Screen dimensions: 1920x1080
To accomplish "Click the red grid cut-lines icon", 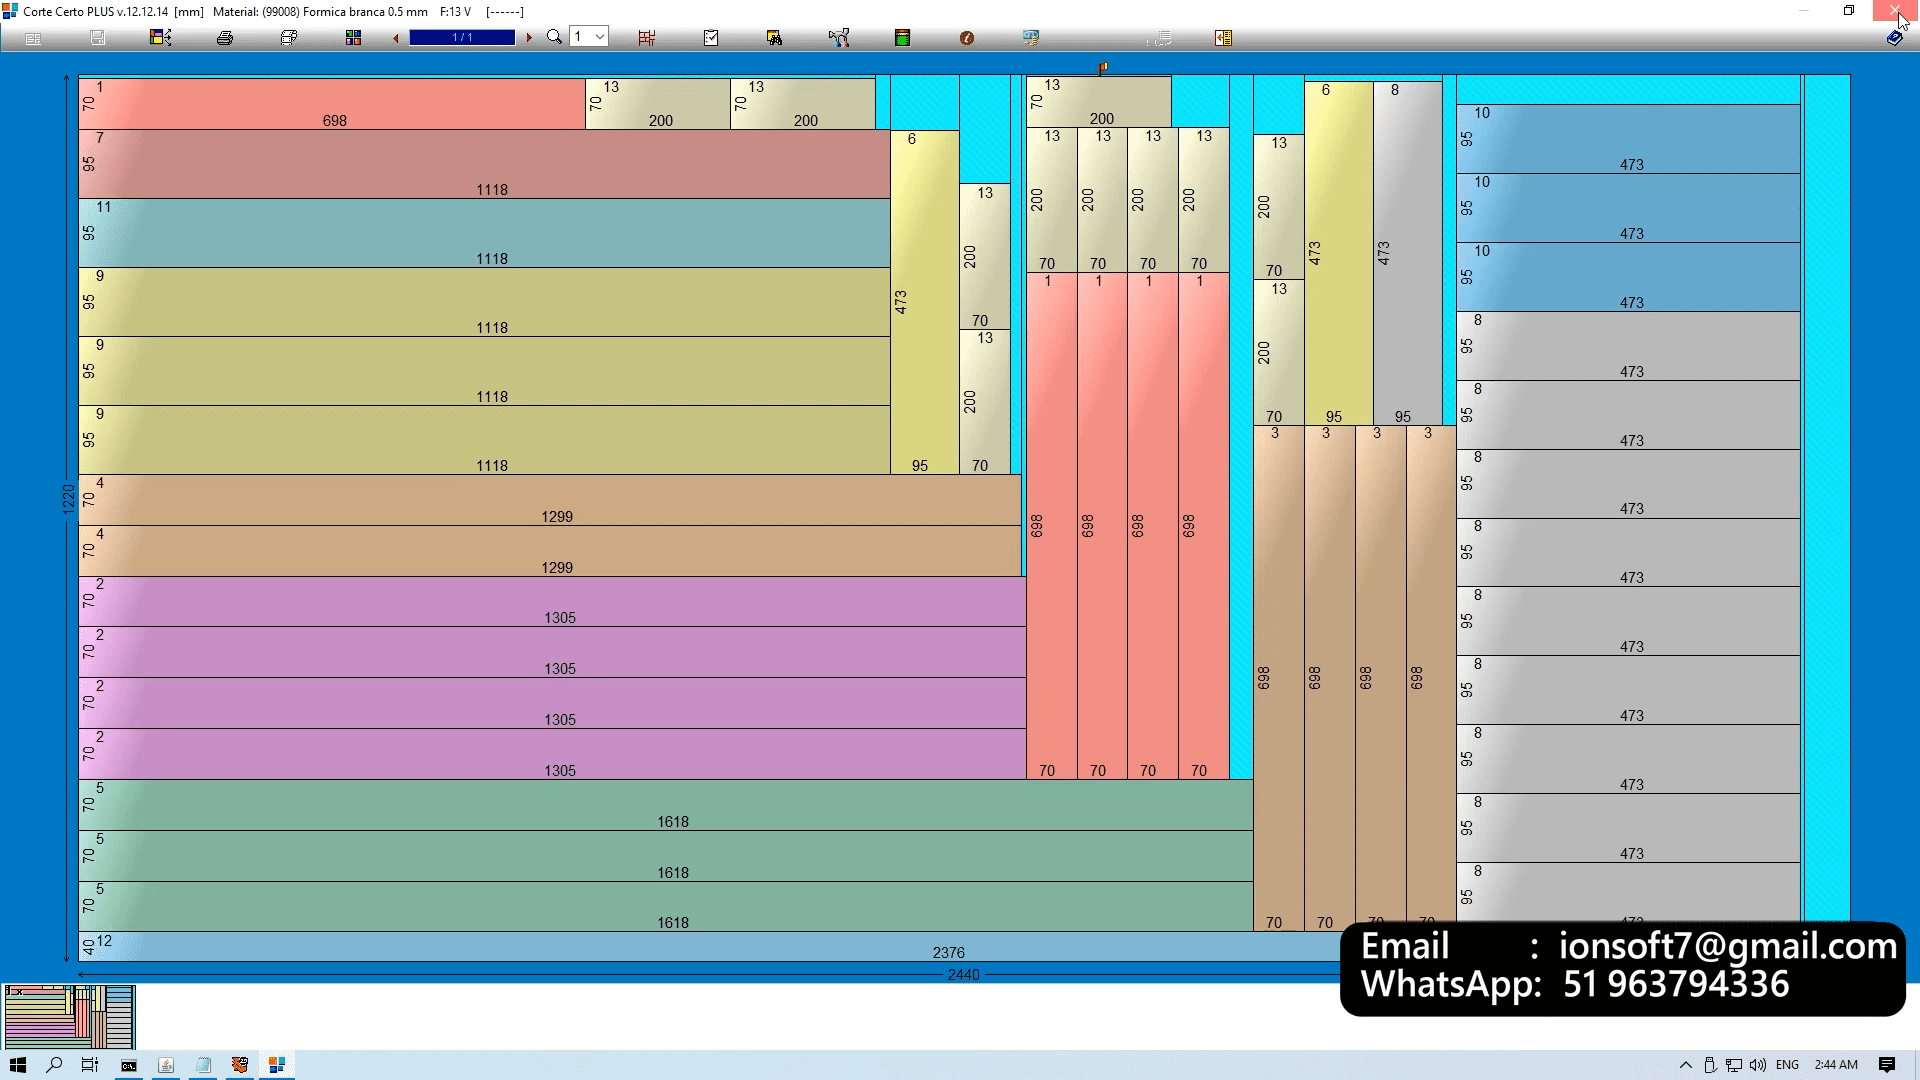I will [647, 38].
